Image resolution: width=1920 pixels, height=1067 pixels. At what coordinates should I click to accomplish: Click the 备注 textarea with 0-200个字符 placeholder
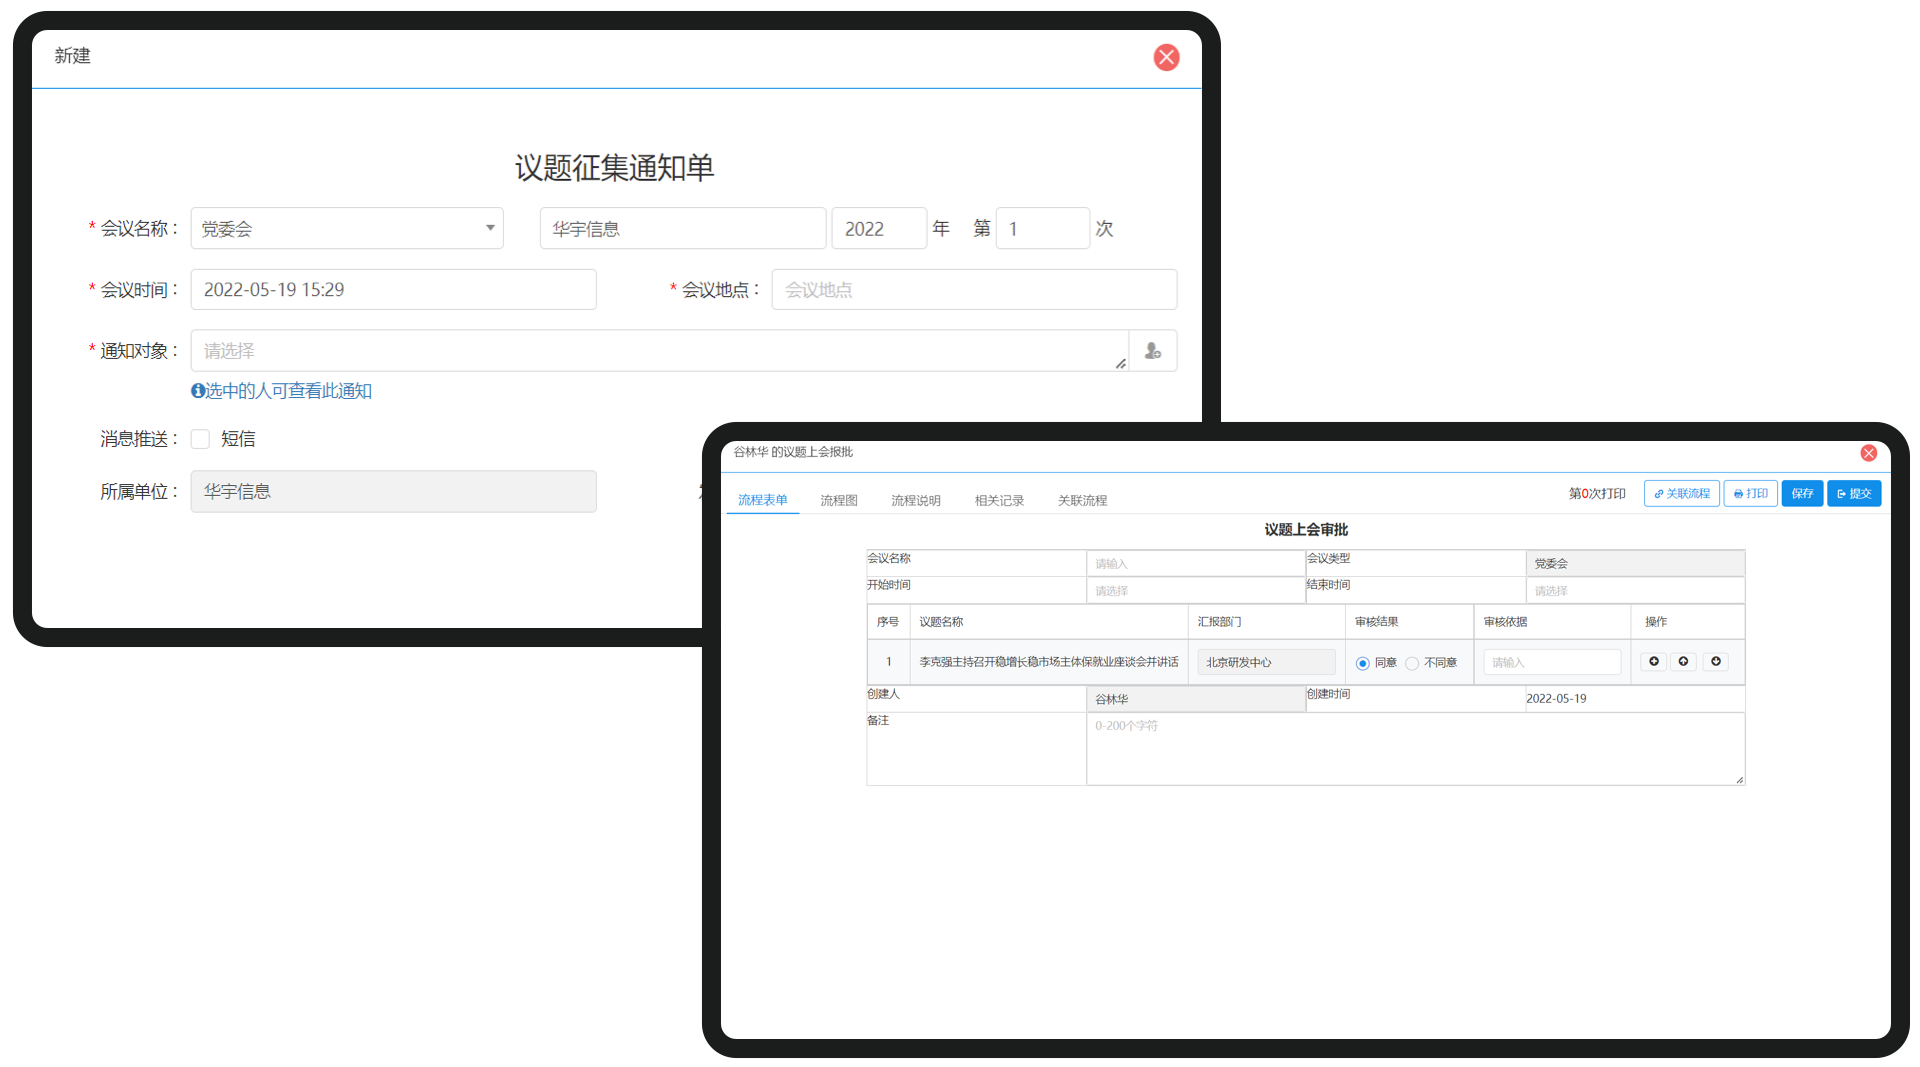[1416, 749]
